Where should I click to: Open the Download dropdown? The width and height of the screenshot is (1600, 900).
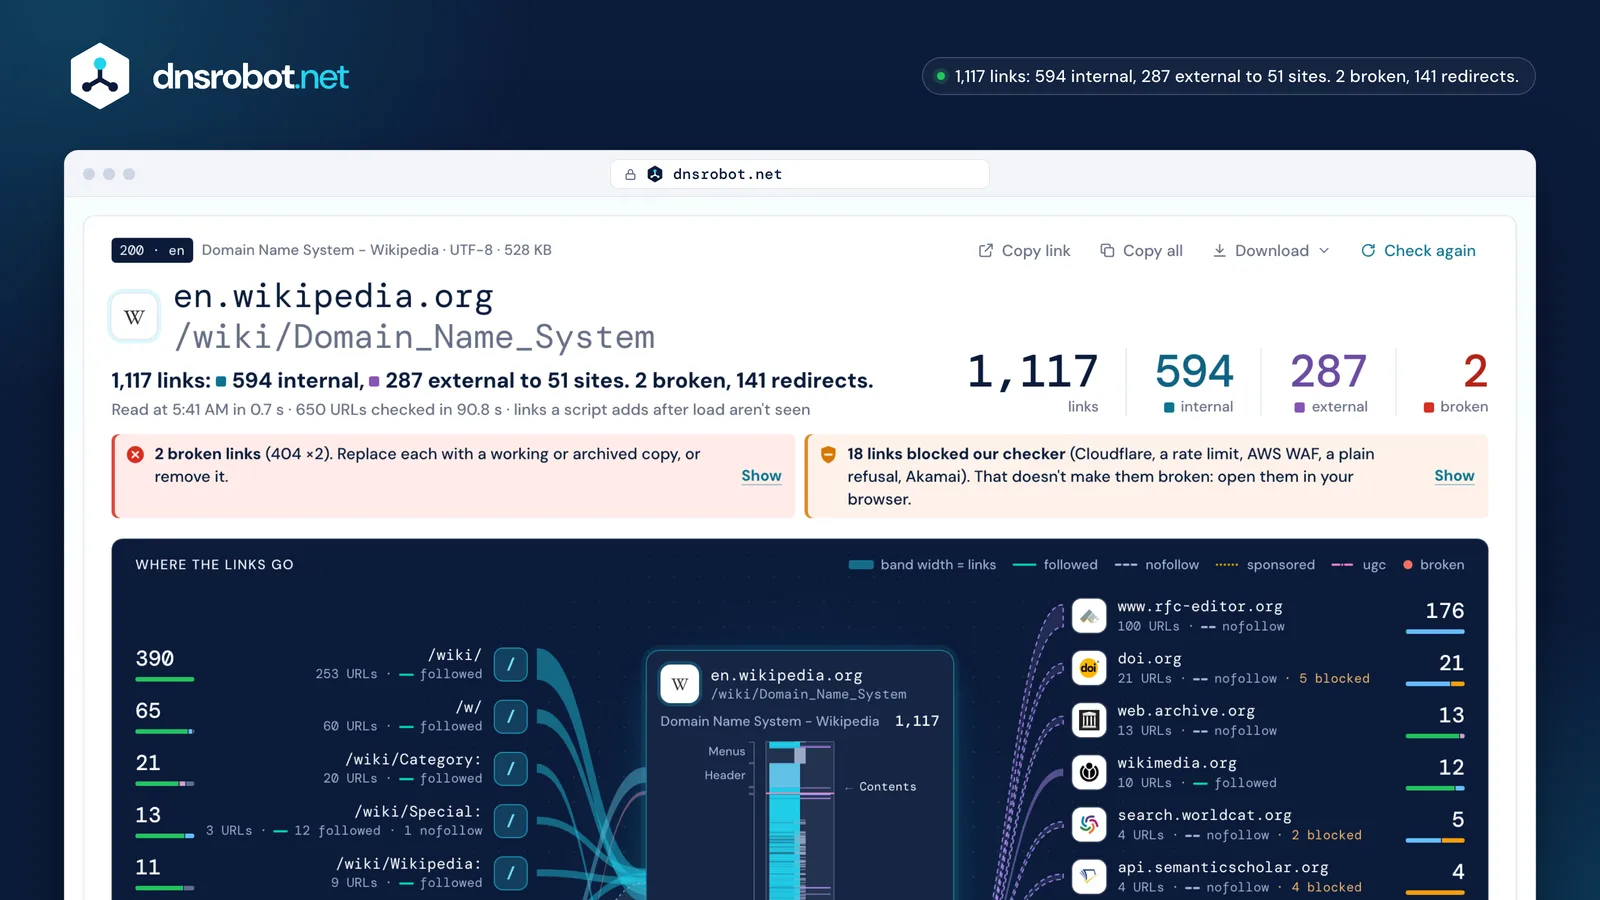1271,251
